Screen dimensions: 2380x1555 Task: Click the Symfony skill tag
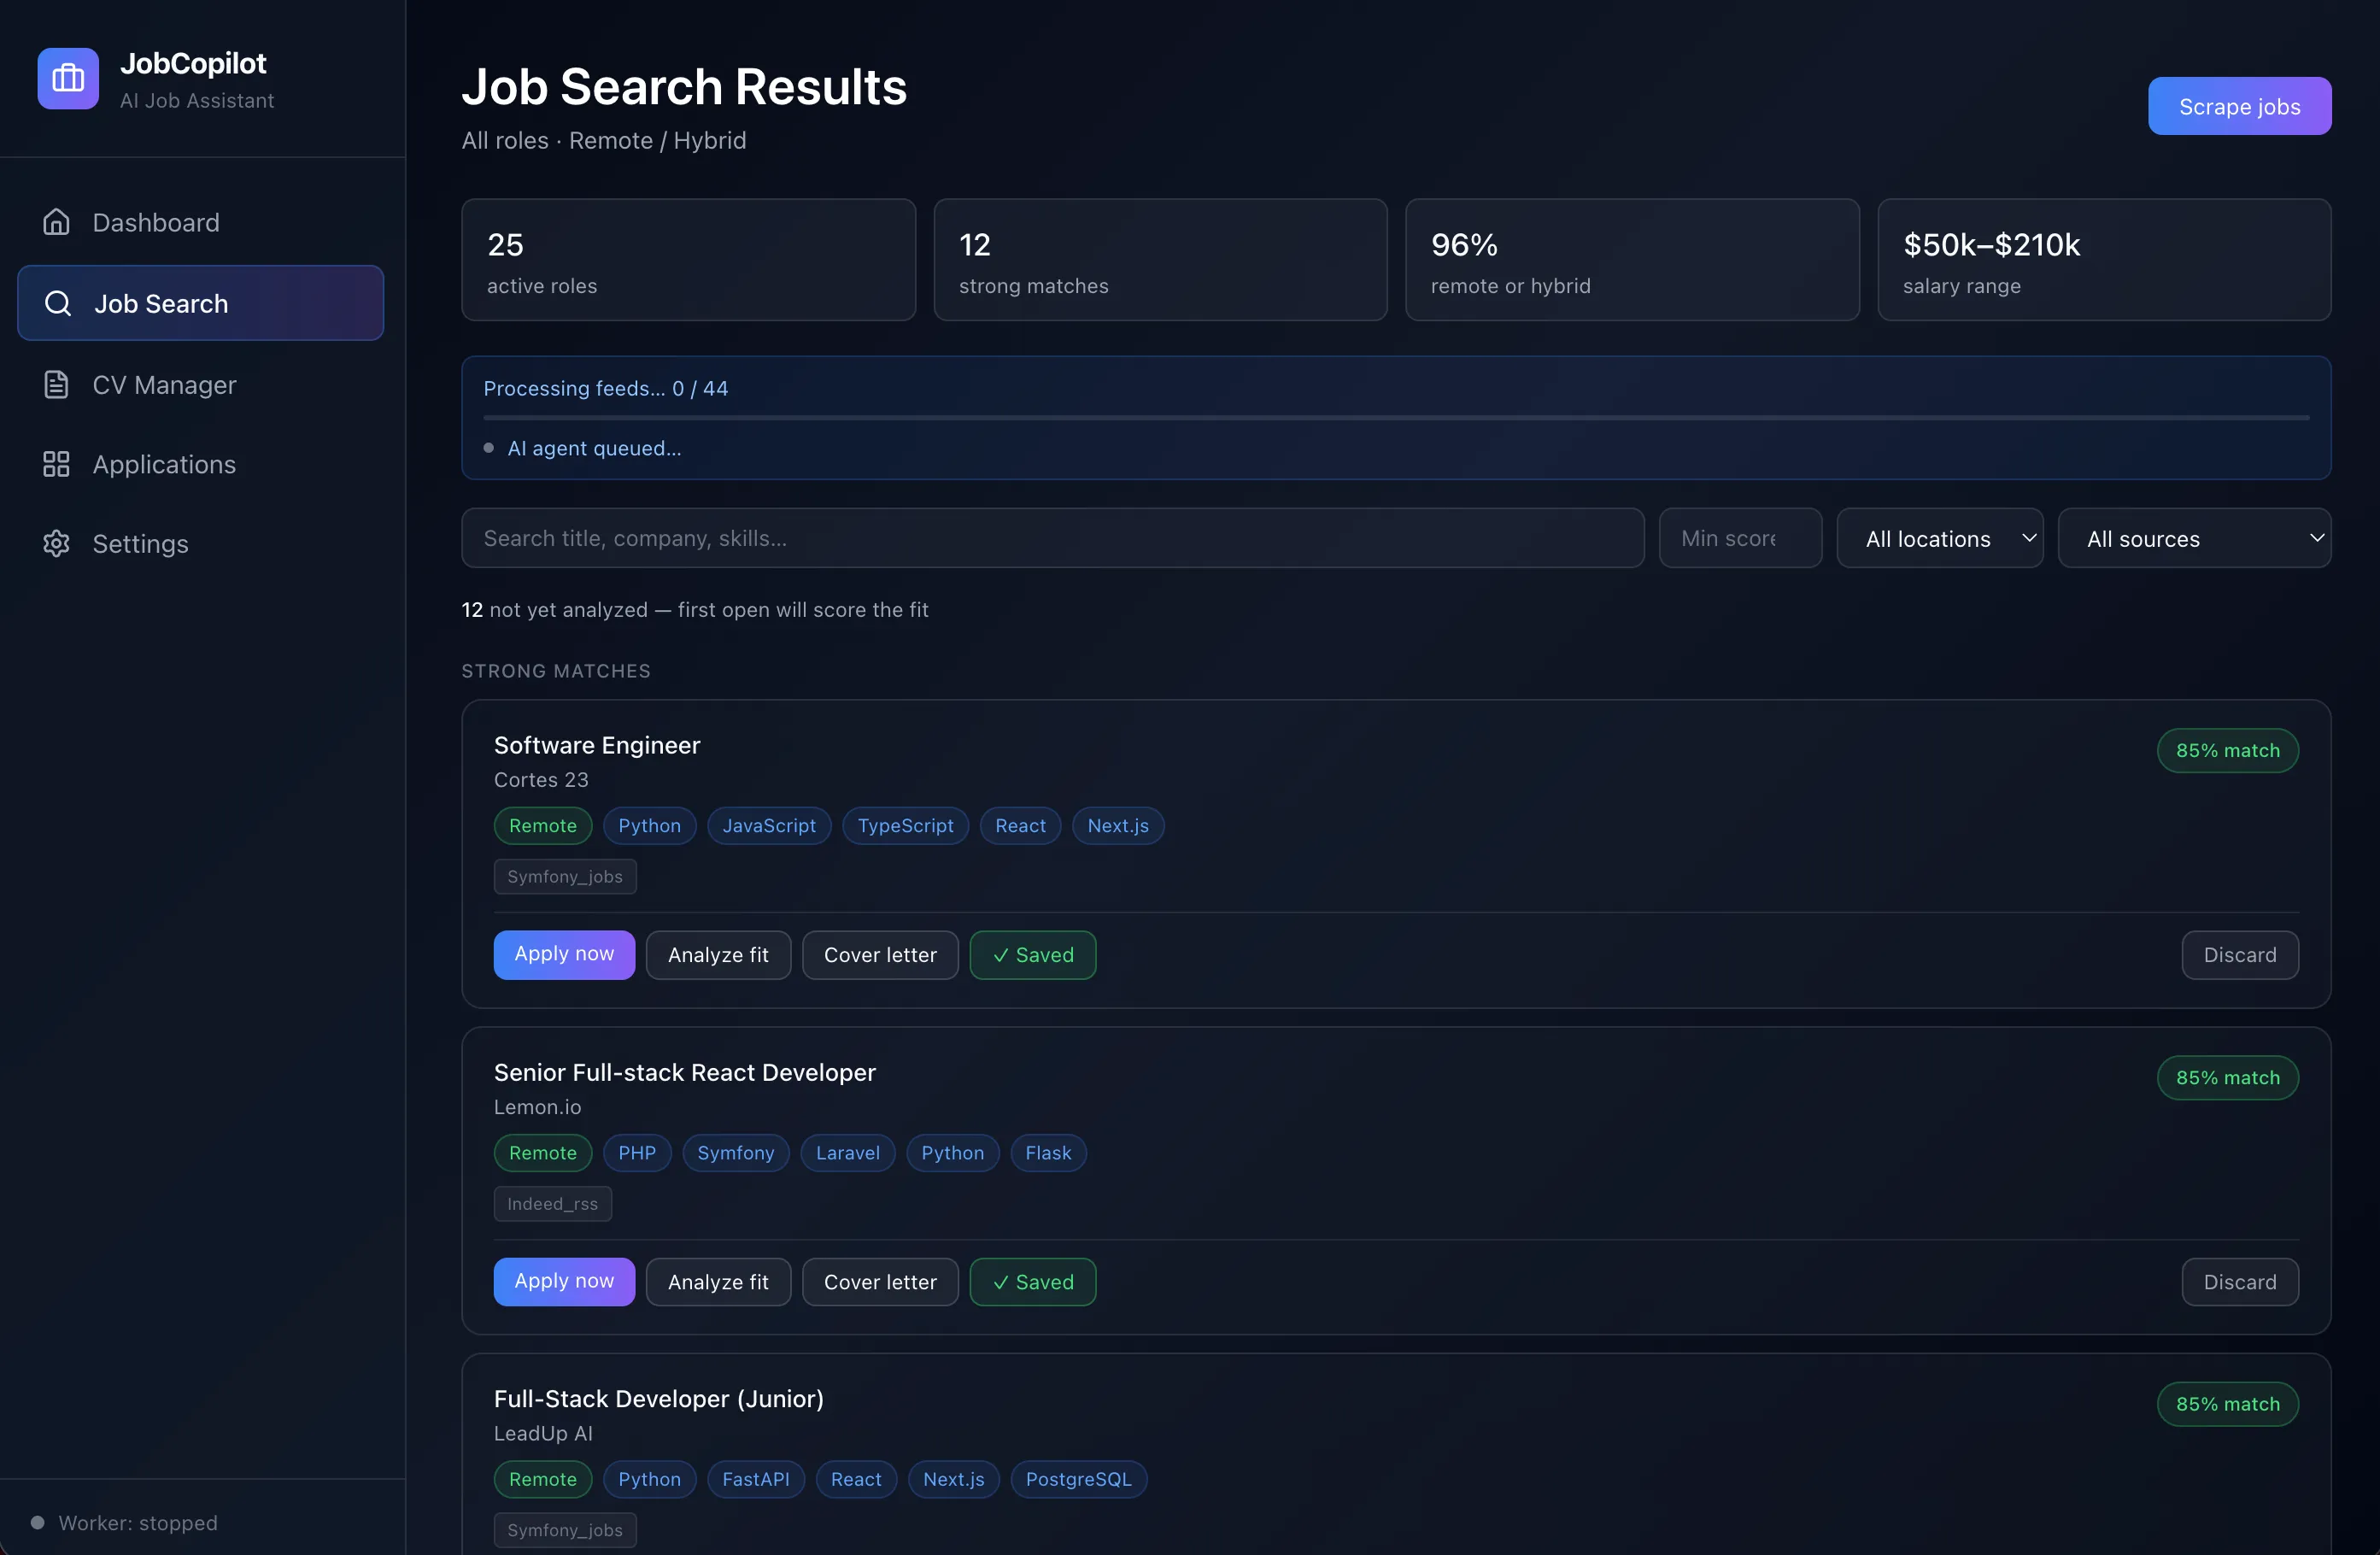pyautogui.click(x=736, y=1153)
